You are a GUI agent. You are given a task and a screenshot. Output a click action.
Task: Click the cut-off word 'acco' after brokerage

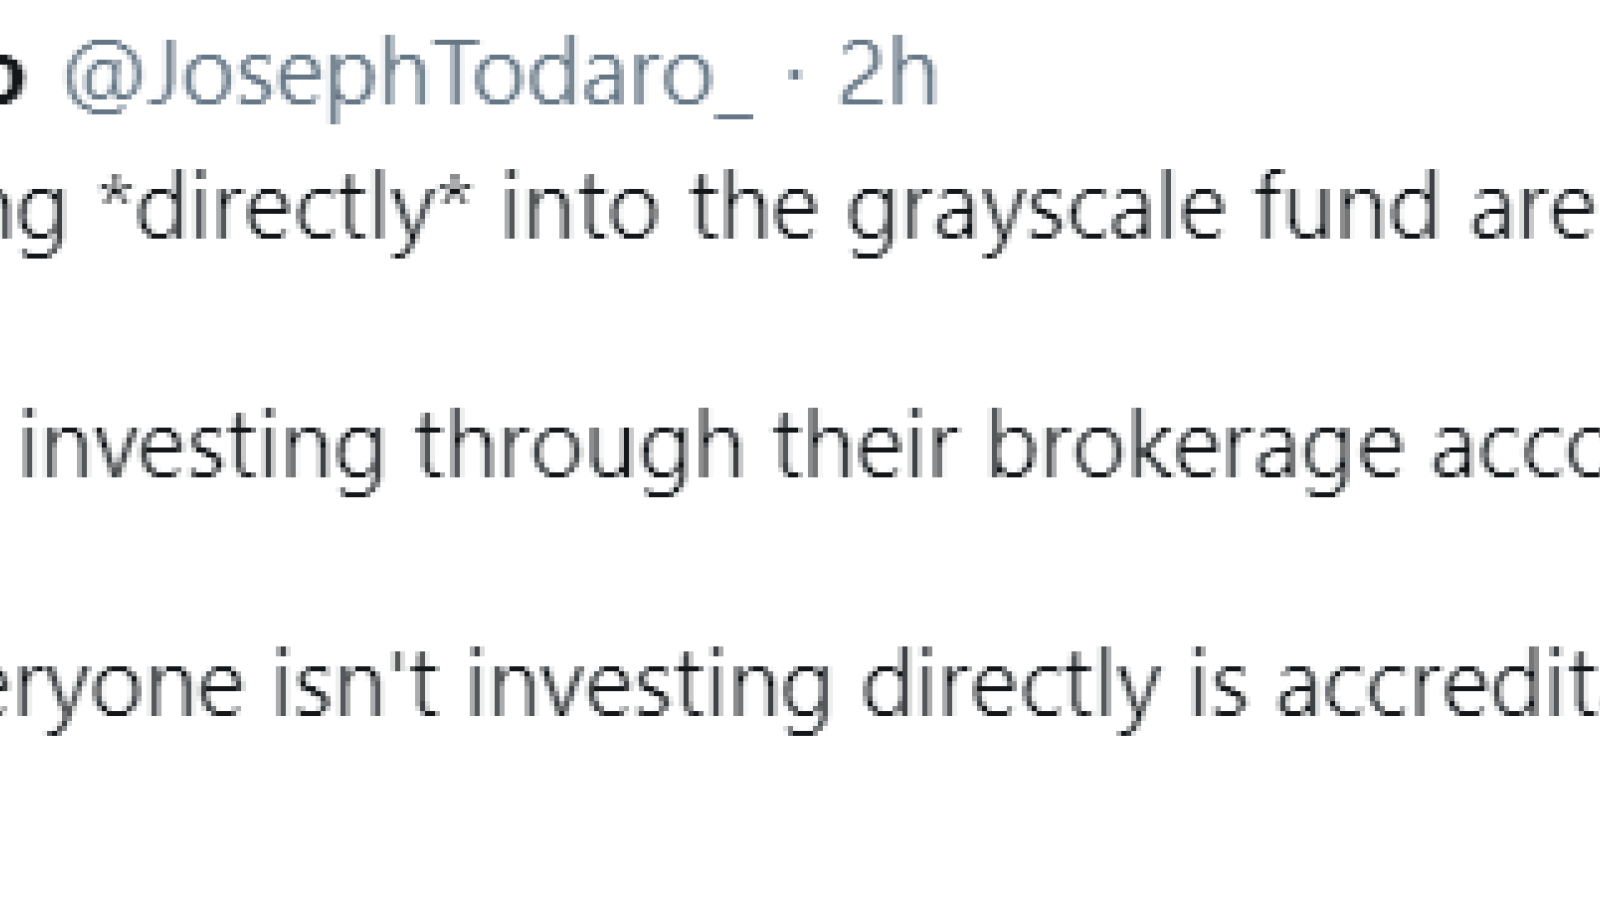point(1515,451)
